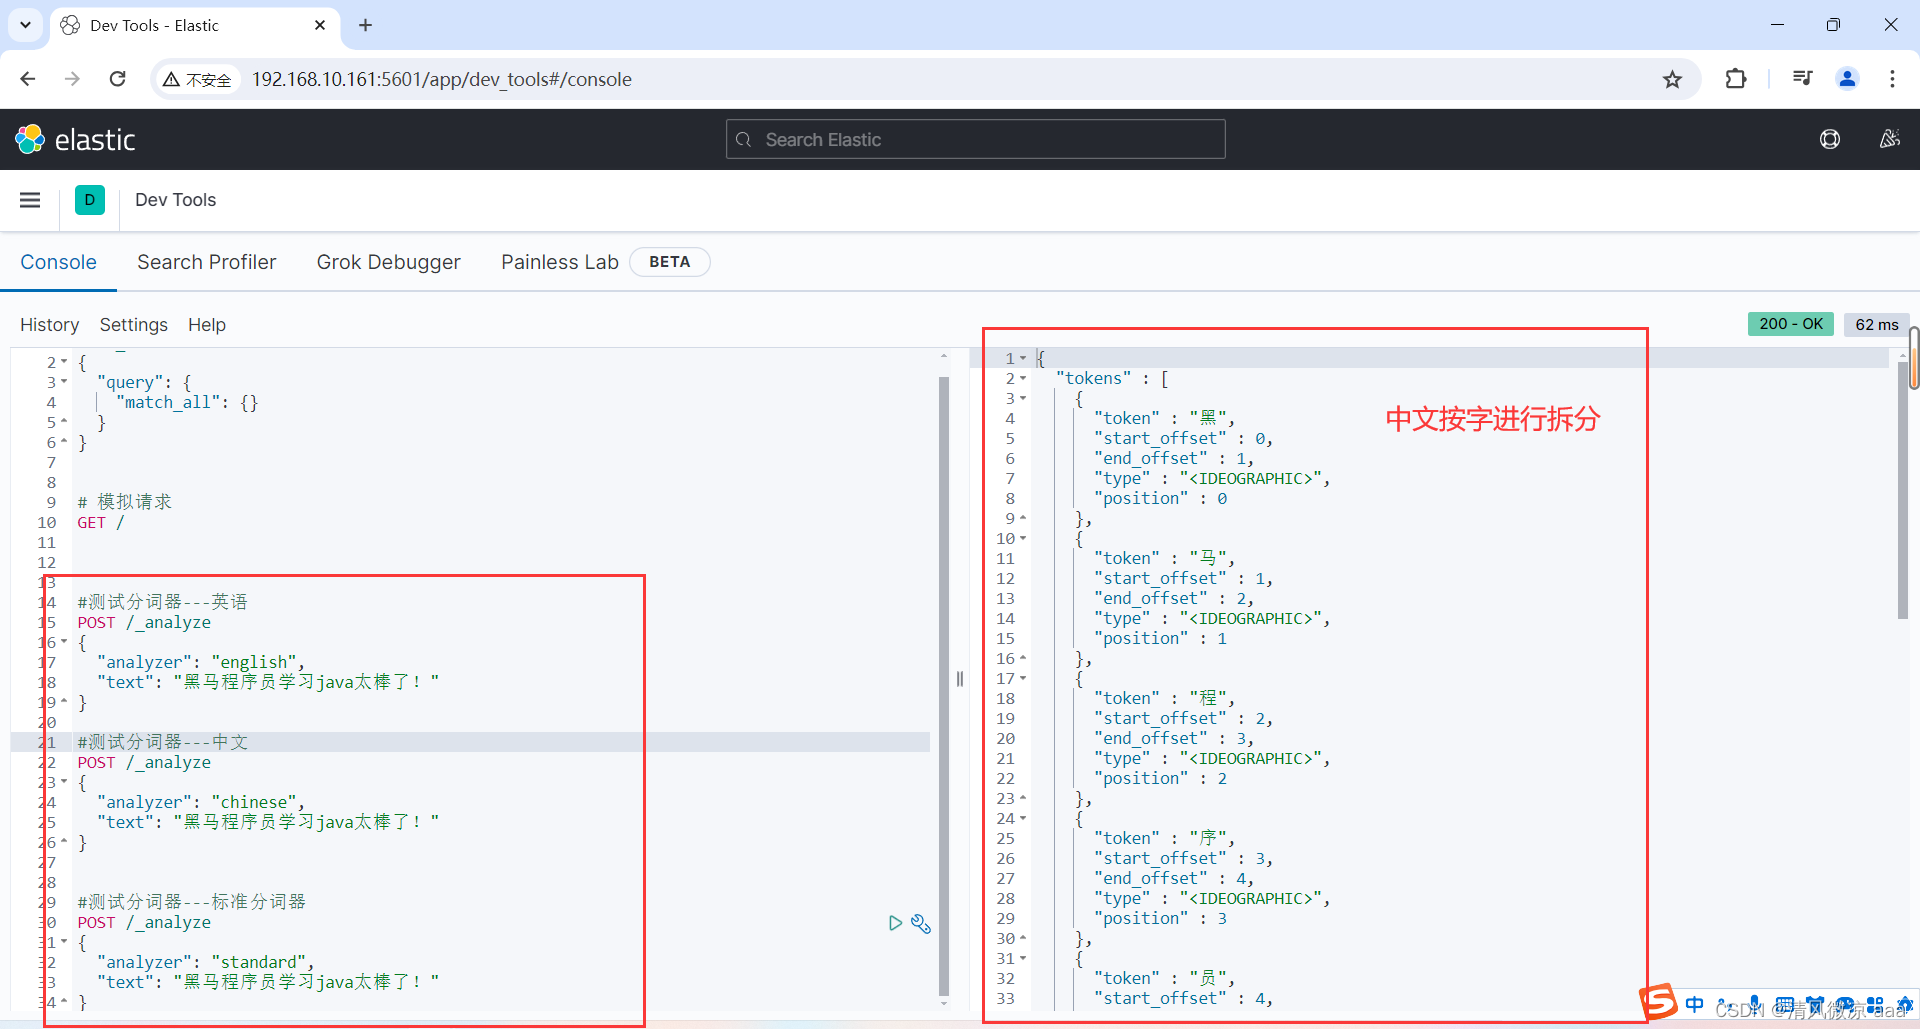Image resolution: width=1920 pixels, height=1029 pixels.
Task: Click the editor vertical scrollbar
Action: (944, 685)
